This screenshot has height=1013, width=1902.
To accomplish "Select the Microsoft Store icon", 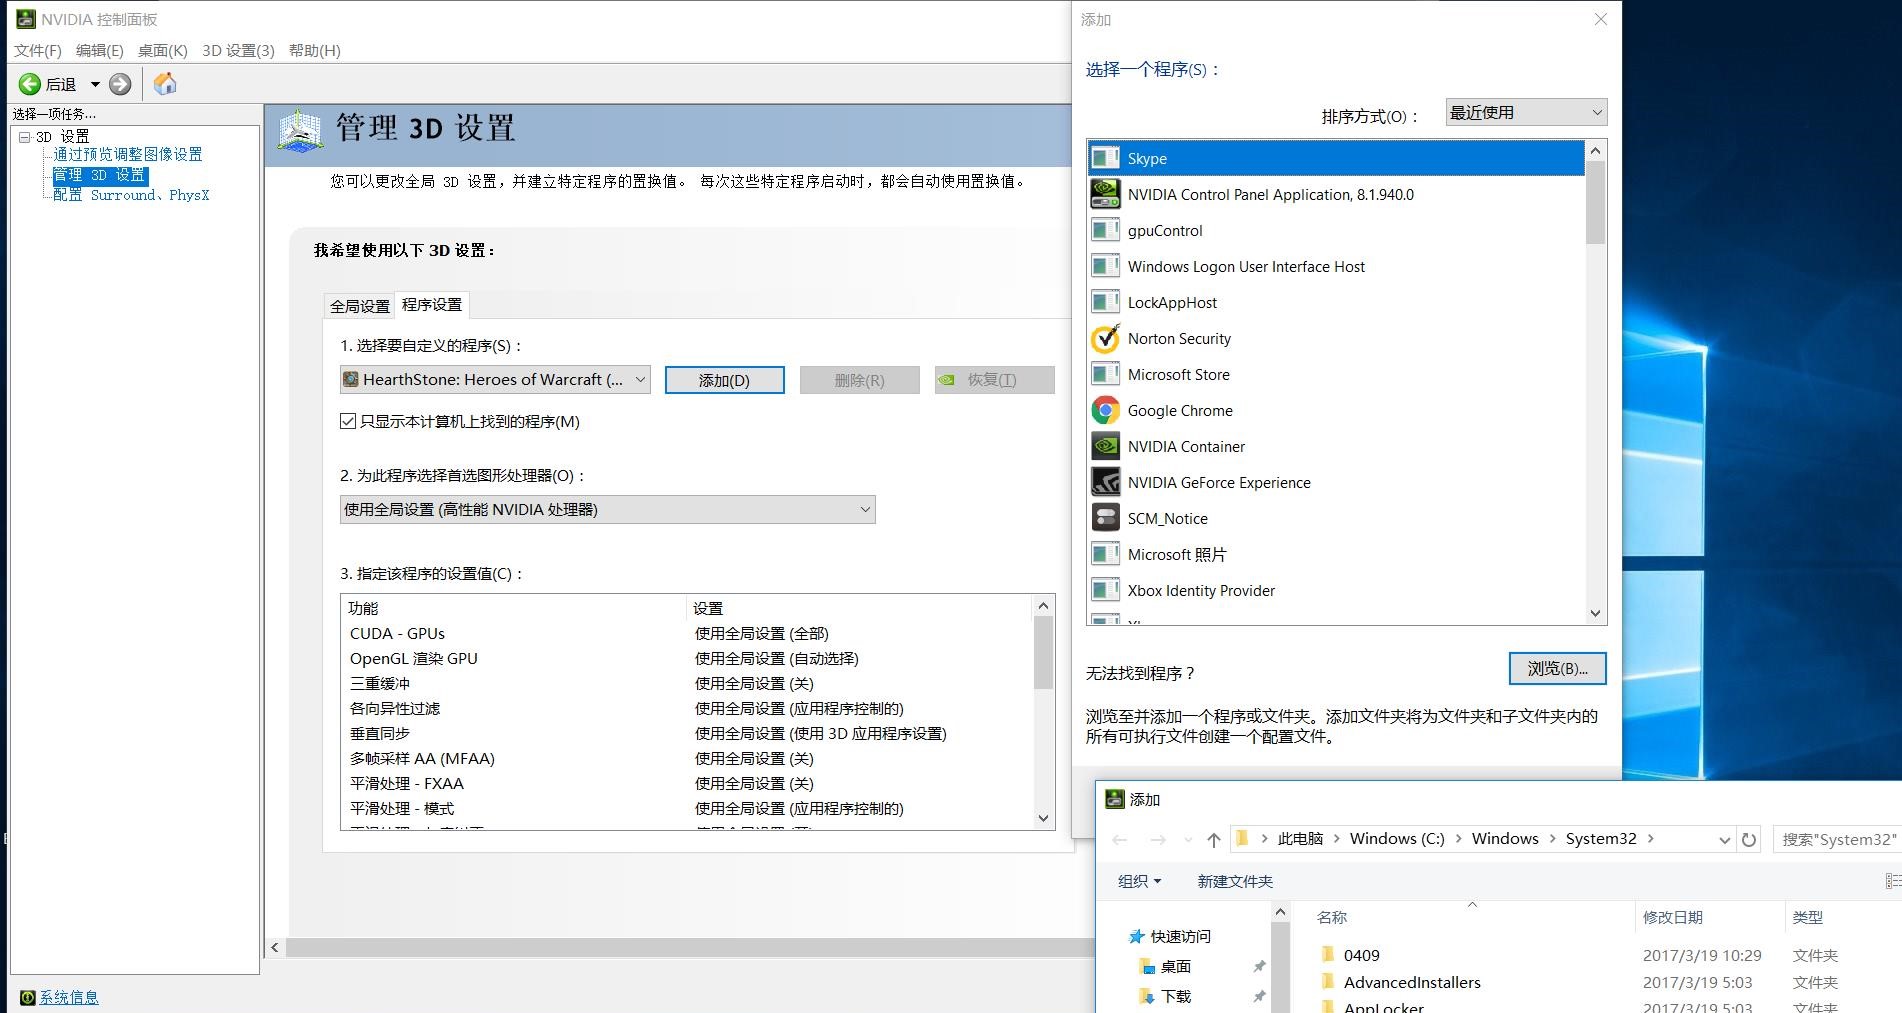I will [x=1105, y=374].
